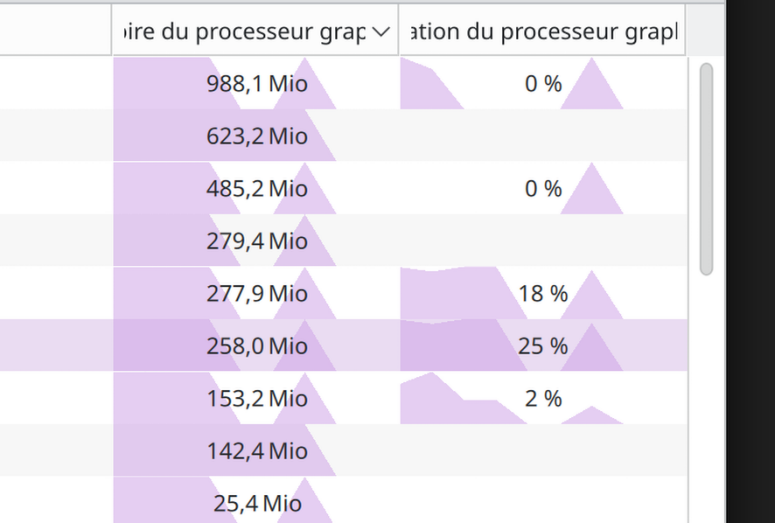Select the 279,4 Mio memory cell

[x=257, y=241]
